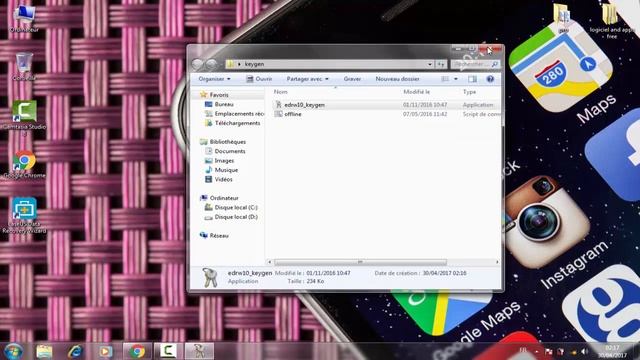
Task: Open File Explorer from taskbar
Action: (44, 351)
